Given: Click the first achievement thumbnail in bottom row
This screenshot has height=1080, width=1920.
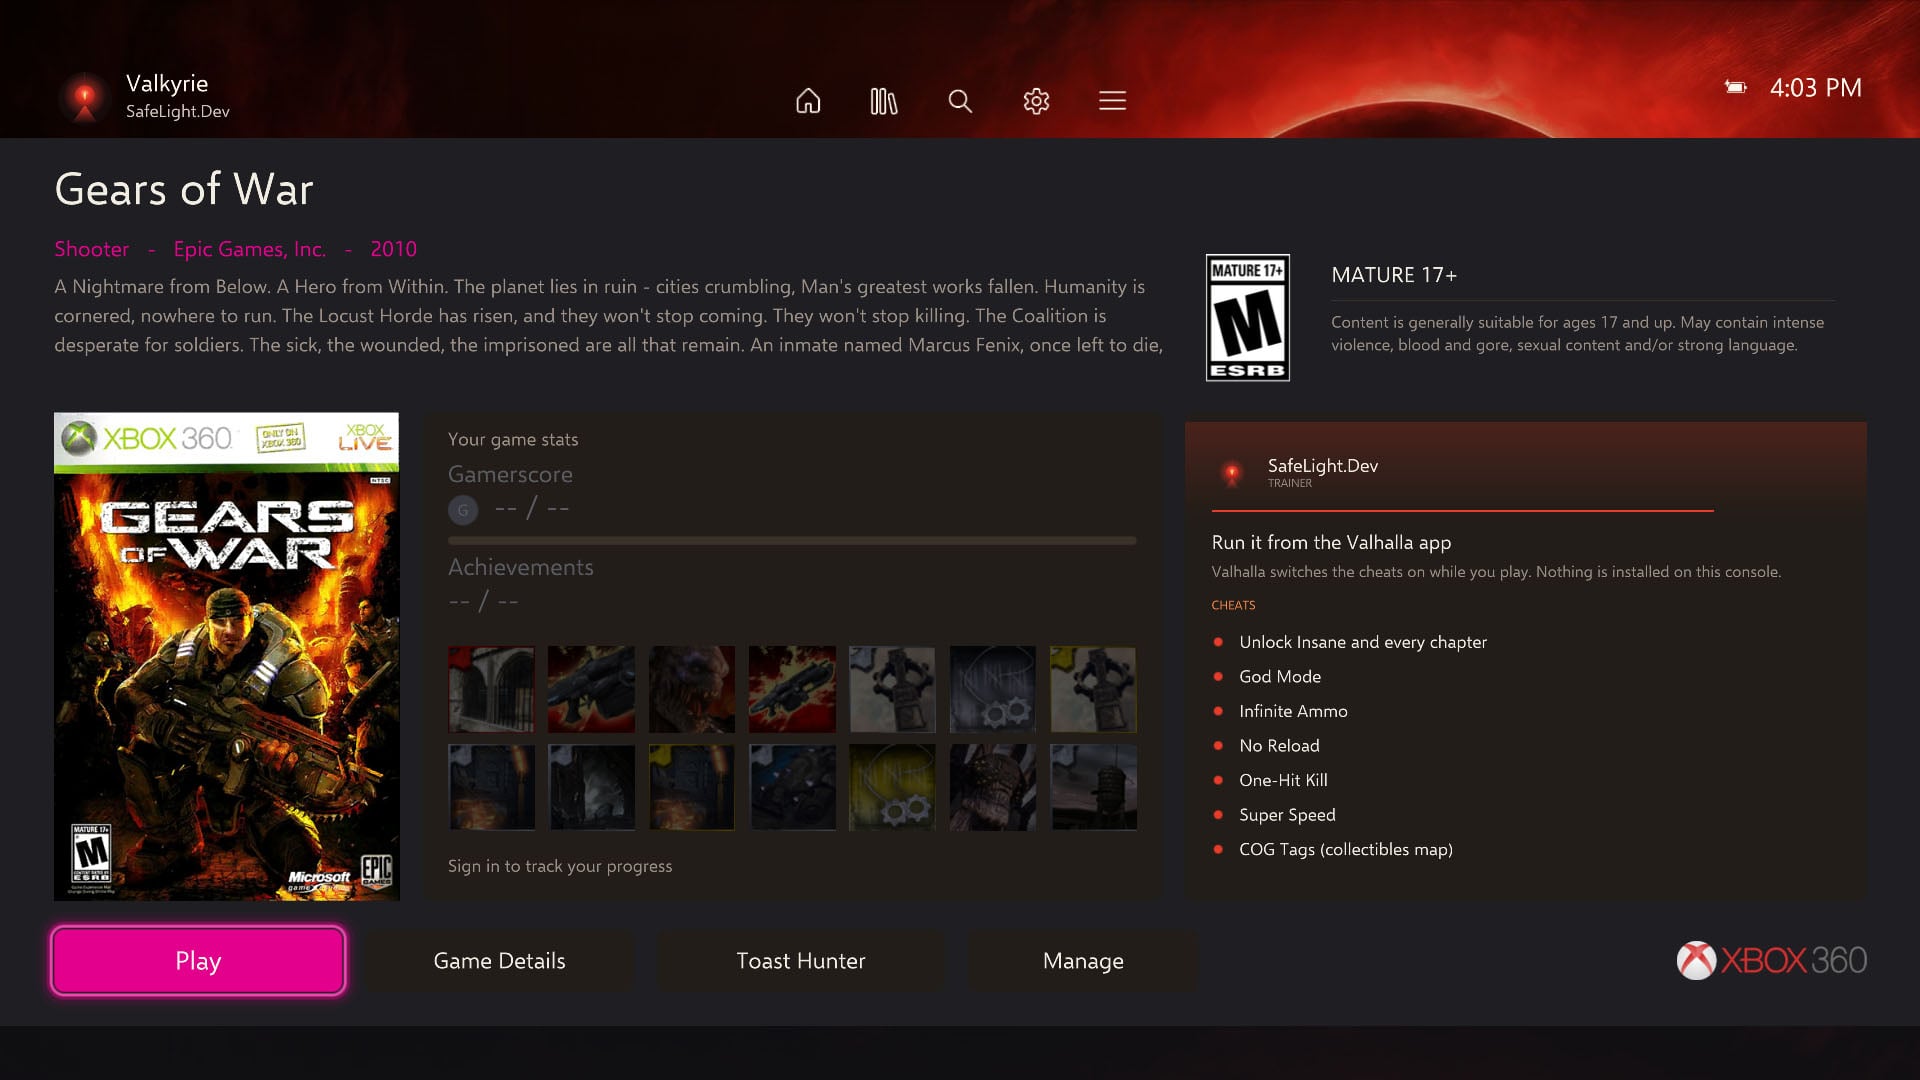Looking at the screenshot, I should tap(491, 787).
